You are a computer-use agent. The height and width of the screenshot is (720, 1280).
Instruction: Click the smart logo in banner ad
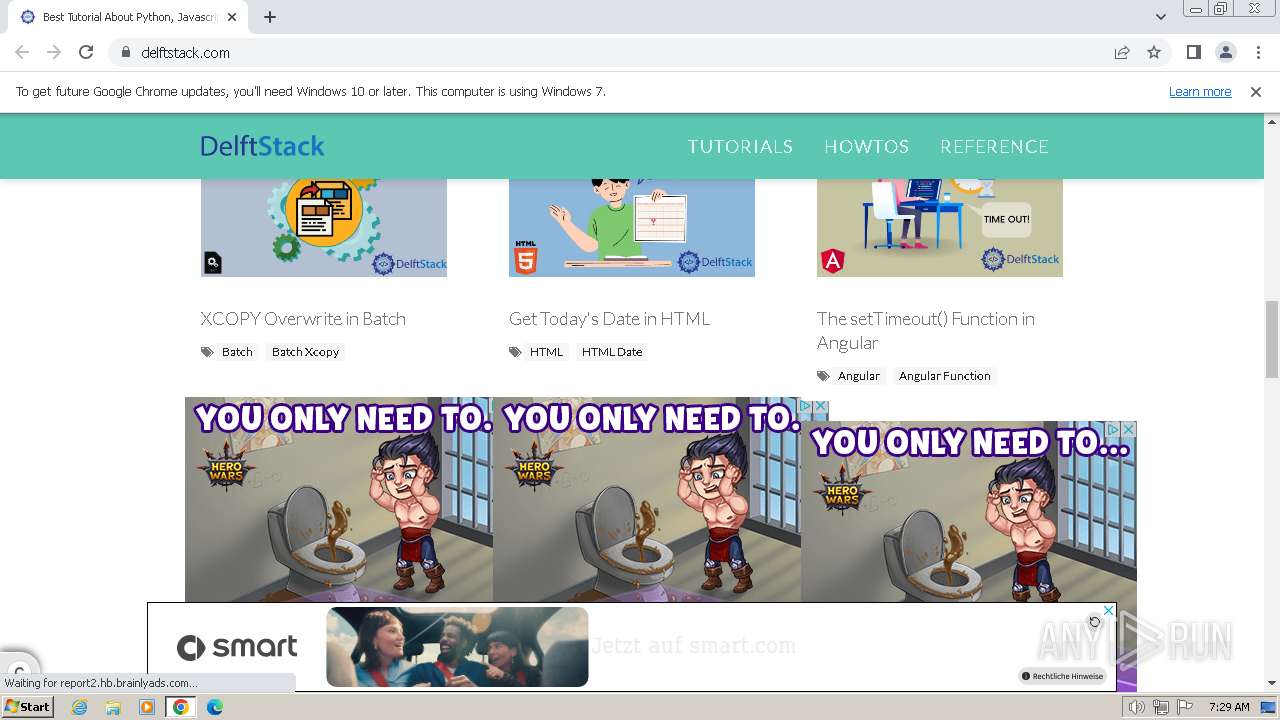[237, 647]
